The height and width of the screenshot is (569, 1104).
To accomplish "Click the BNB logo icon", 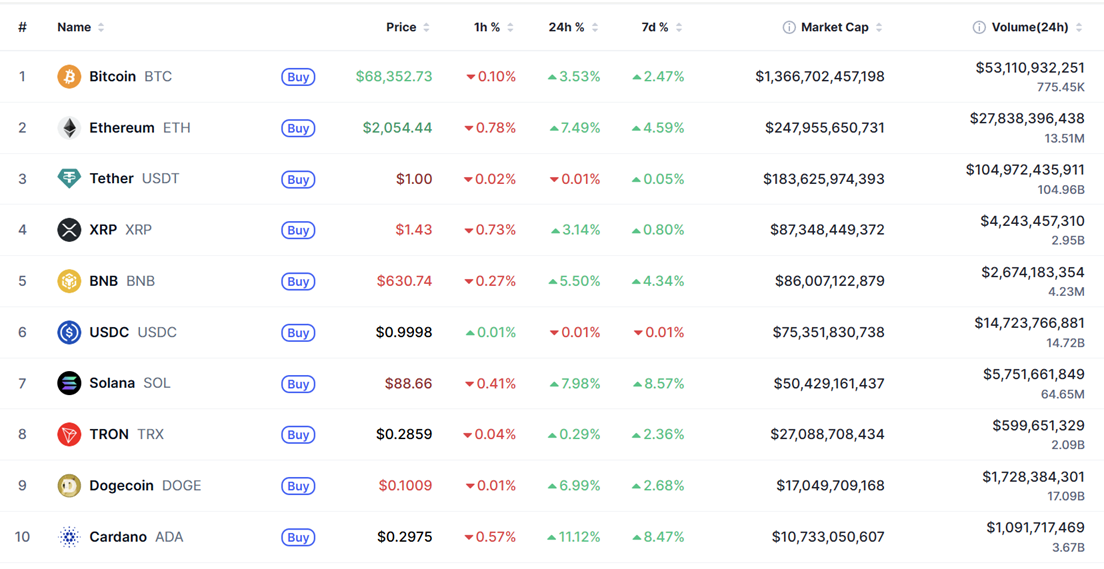I will (69, 281).
